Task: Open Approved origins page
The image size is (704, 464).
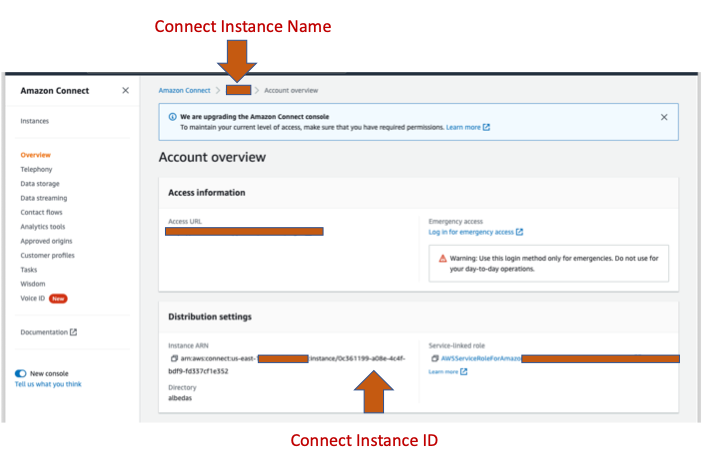Action: tap(46, 241)
